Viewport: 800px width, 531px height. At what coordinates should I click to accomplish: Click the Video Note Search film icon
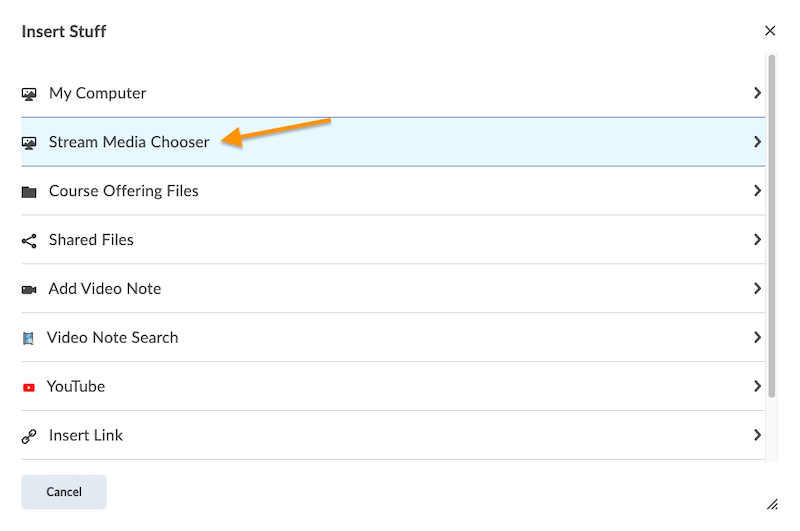[x=28, y=338]
